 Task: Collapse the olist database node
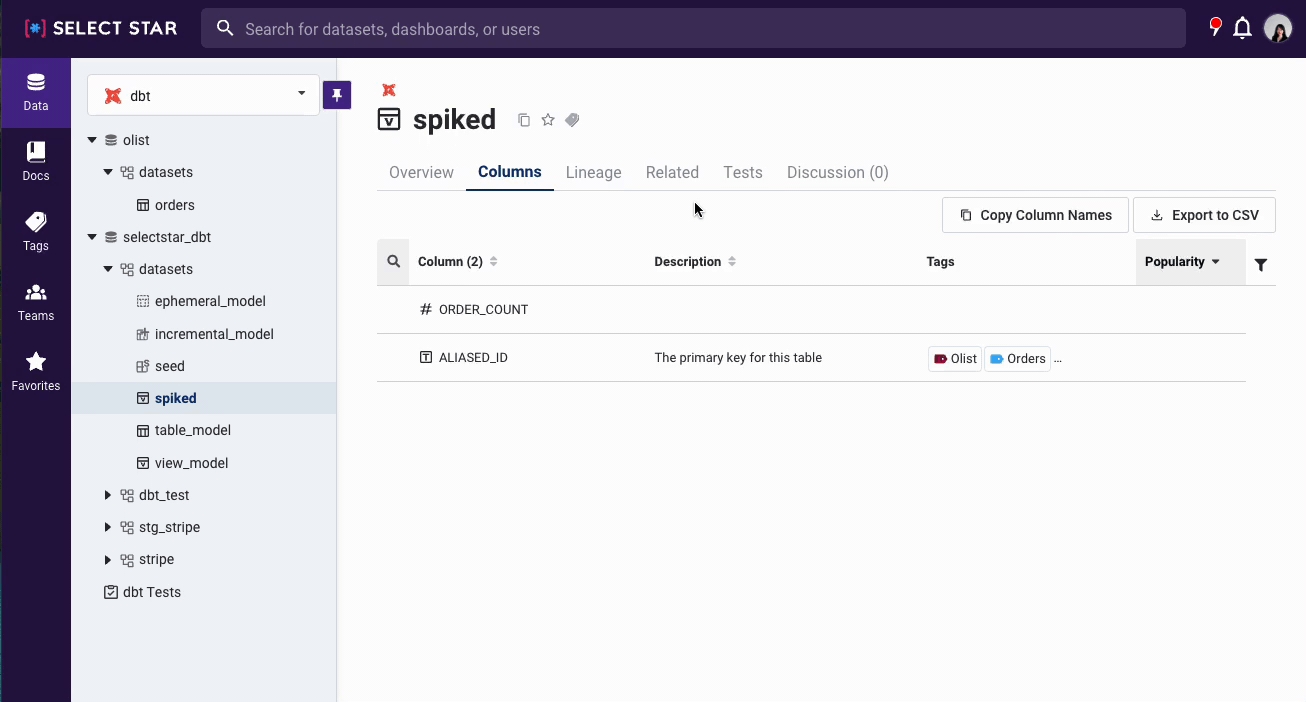coord(92,140)
